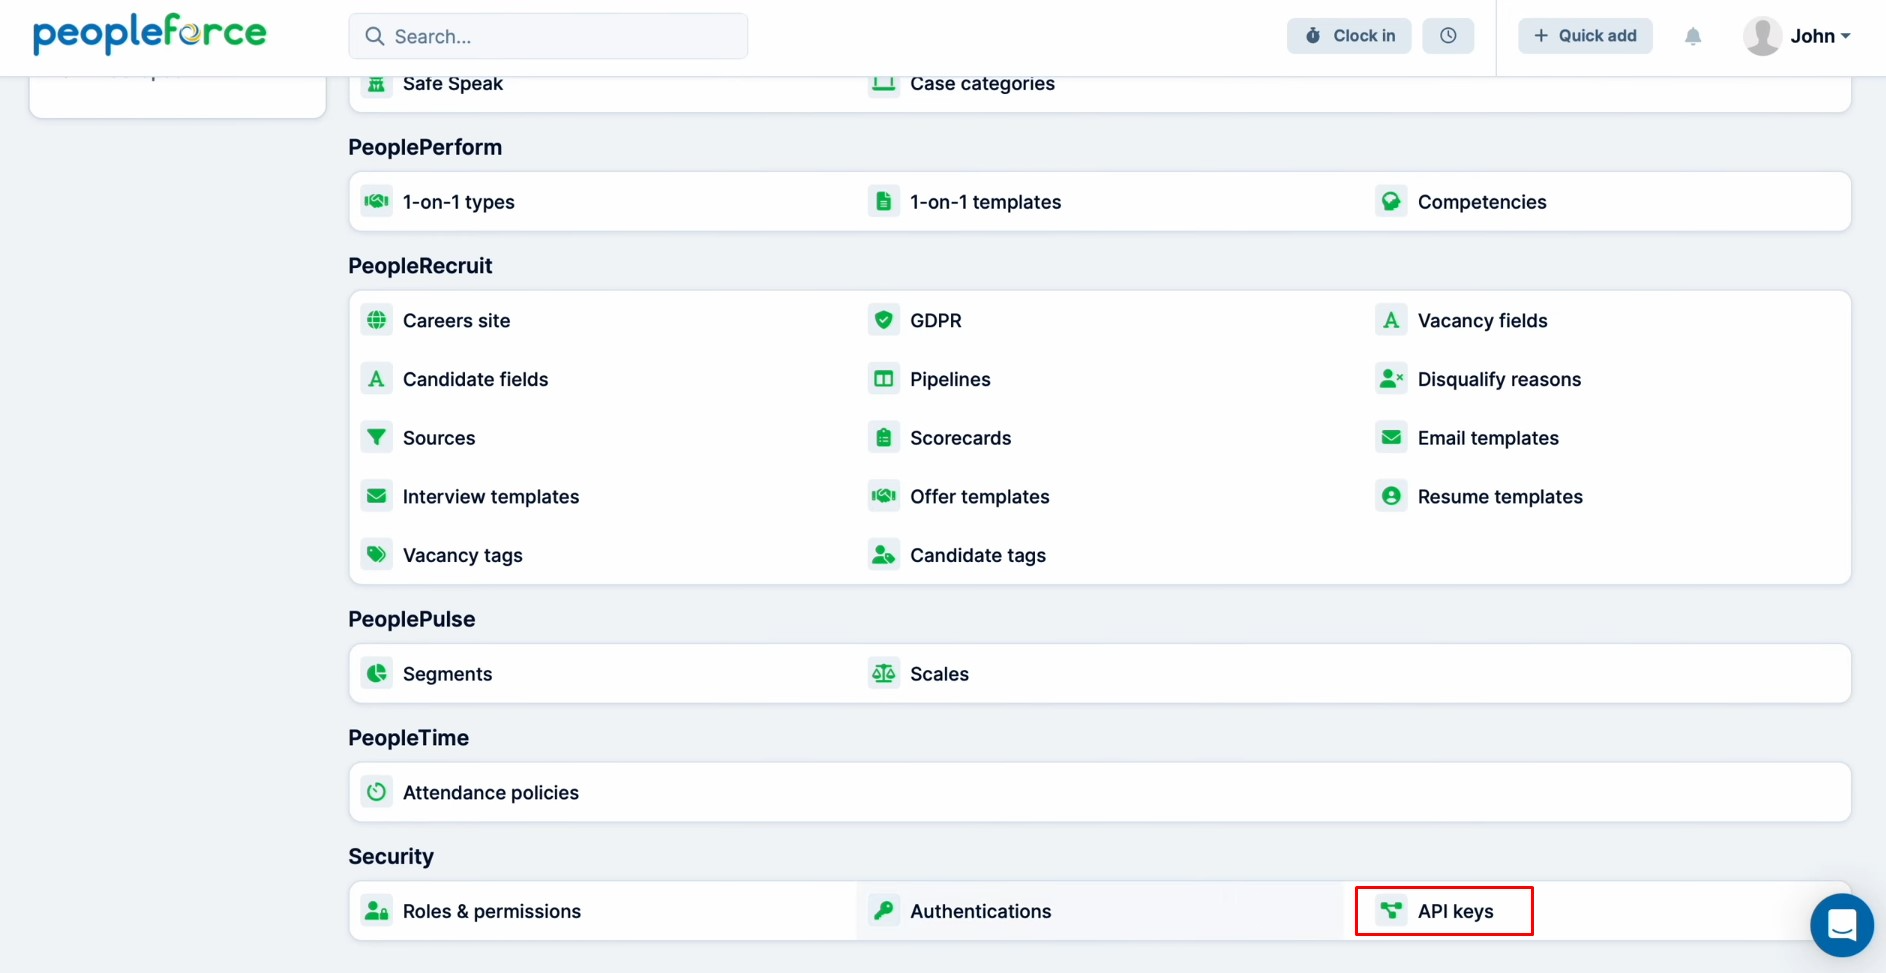Open the chat support bubble
This screenshot has height=973, width=1886.
click(x=1841, y=925)
